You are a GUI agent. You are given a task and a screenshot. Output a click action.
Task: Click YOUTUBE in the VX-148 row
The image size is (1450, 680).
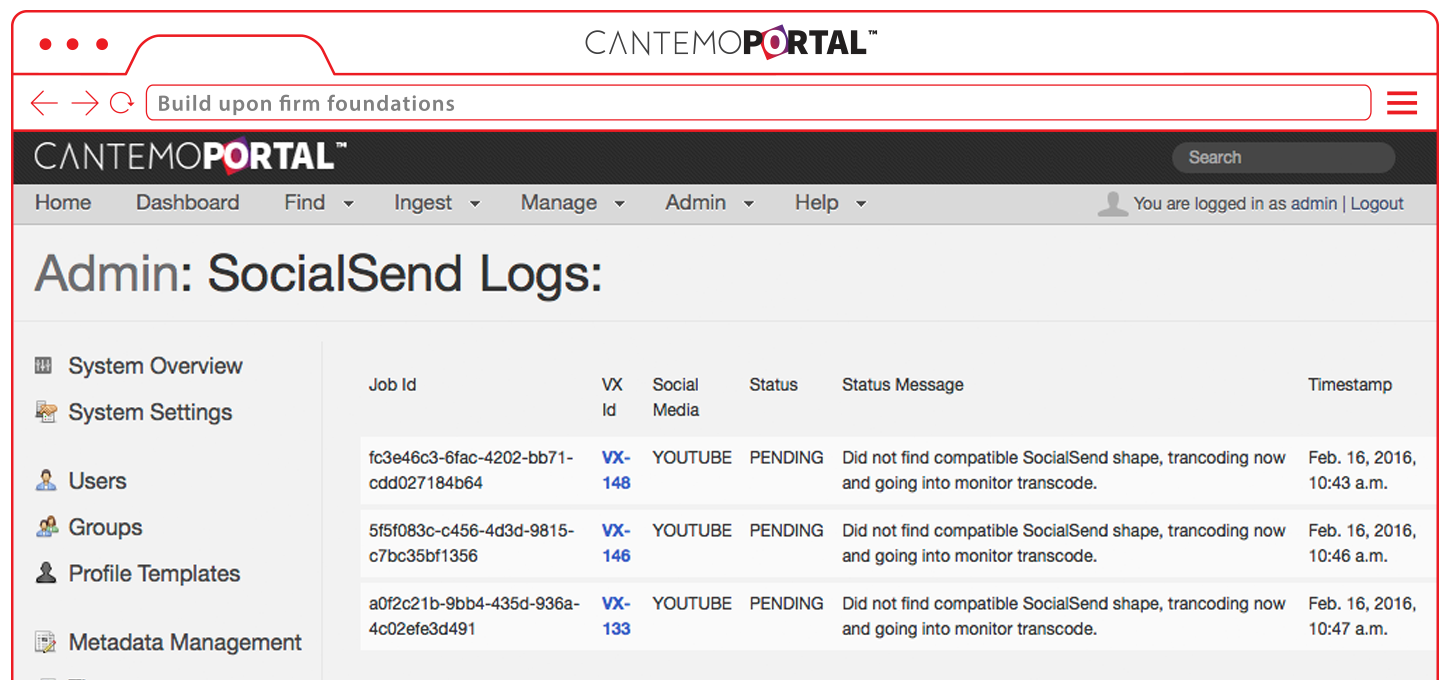pyautogui.click(x=692, y=457)
